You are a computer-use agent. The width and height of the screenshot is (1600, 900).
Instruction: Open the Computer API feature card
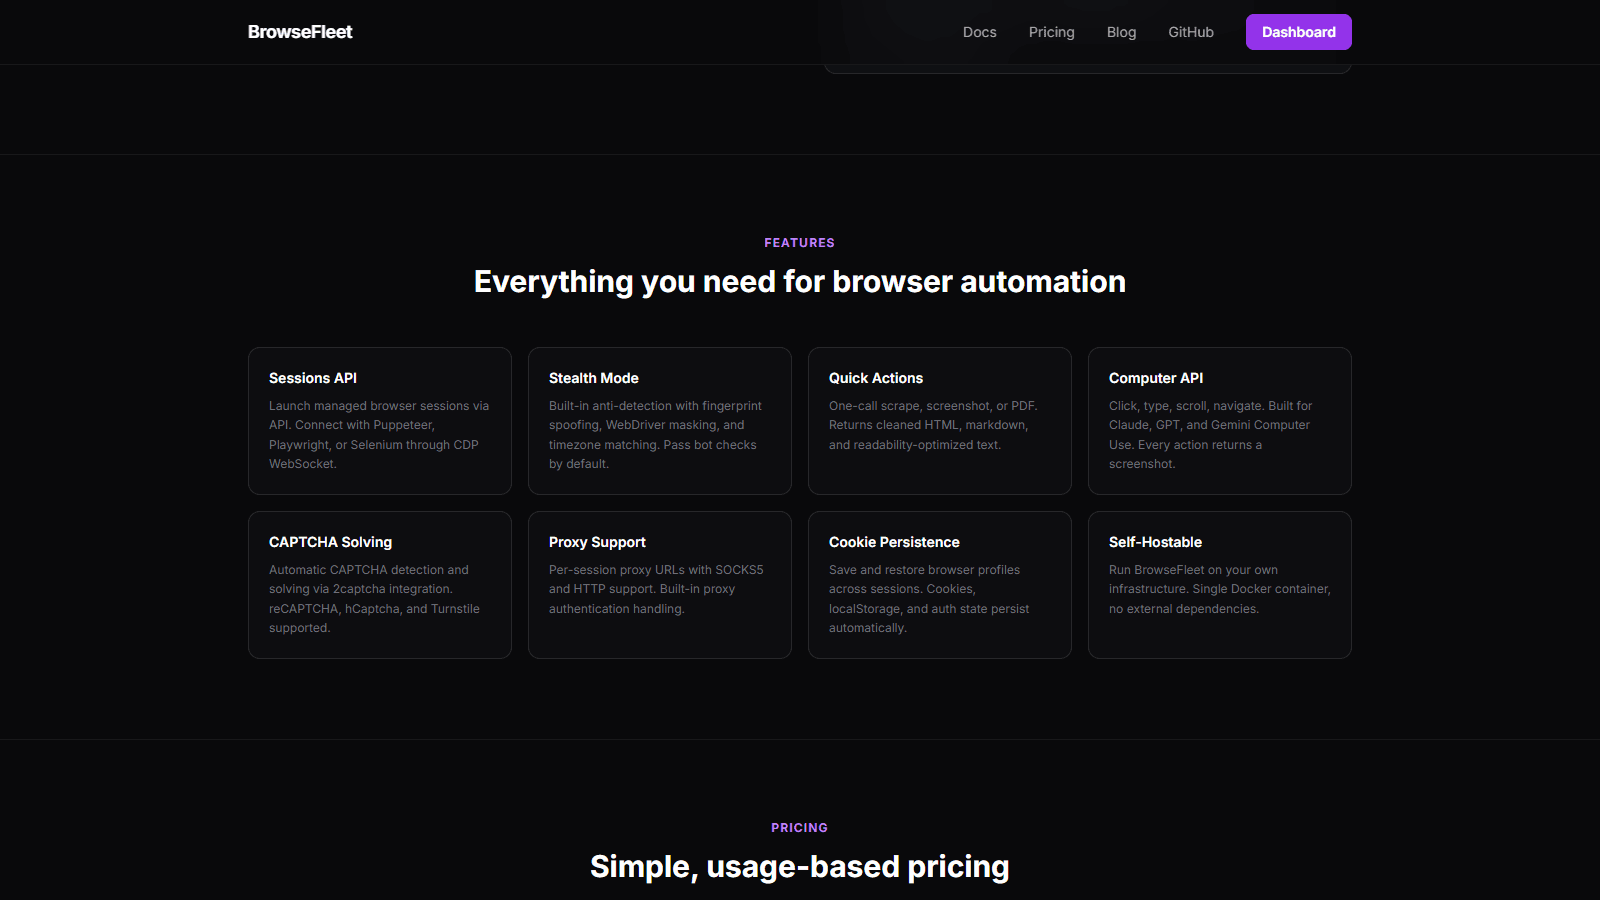[1219, 420]
